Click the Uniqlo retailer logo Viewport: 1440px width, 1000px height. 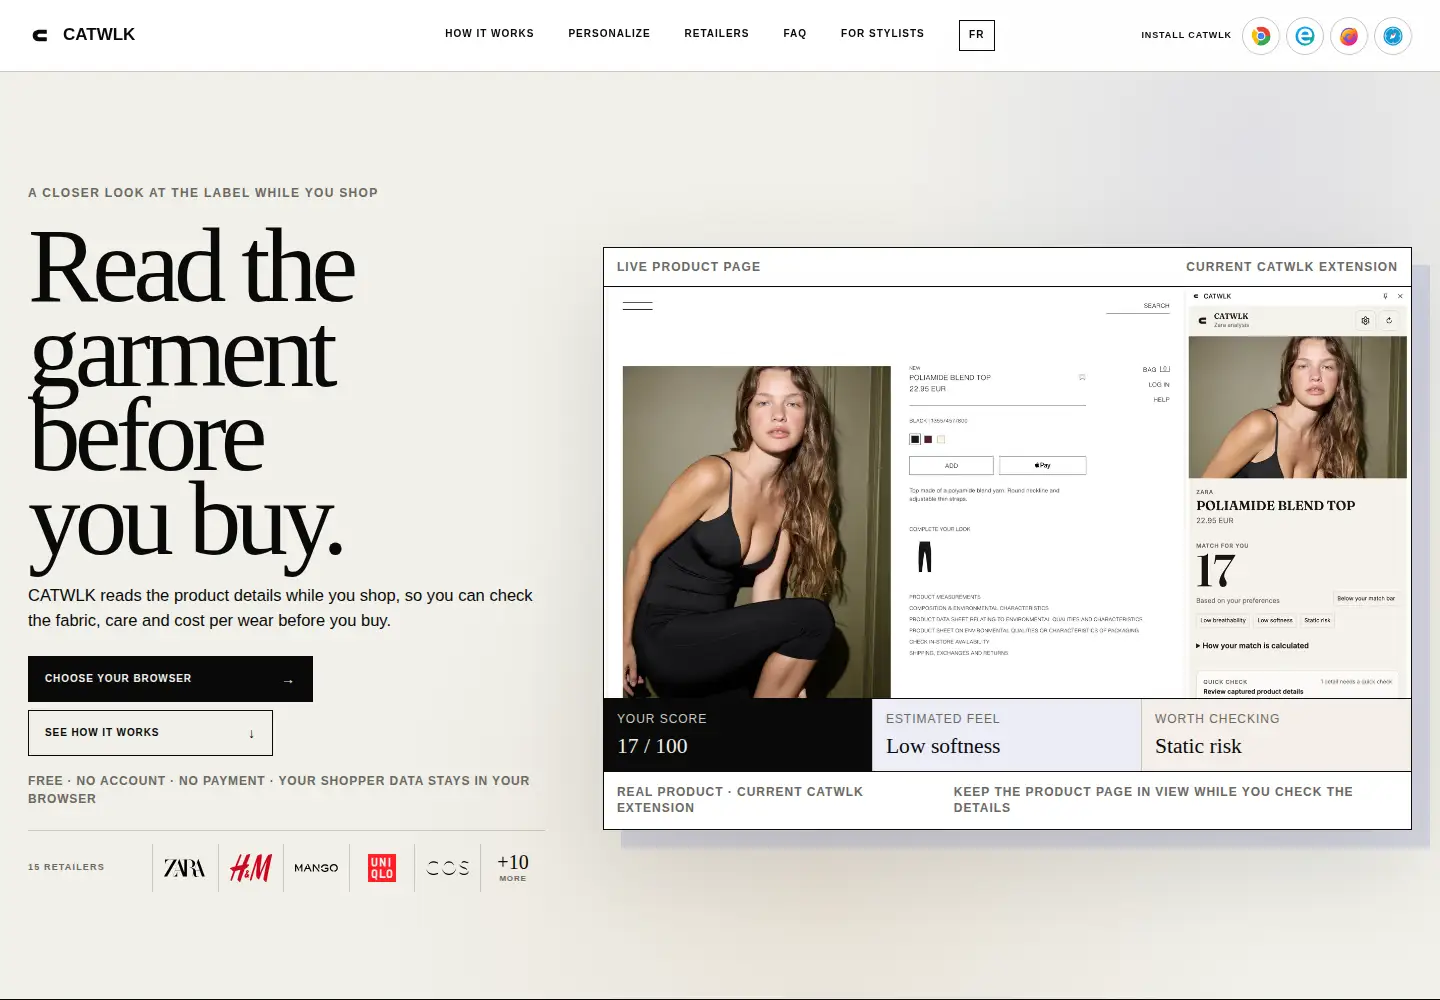pyautogui.click(x=382, y=868)
